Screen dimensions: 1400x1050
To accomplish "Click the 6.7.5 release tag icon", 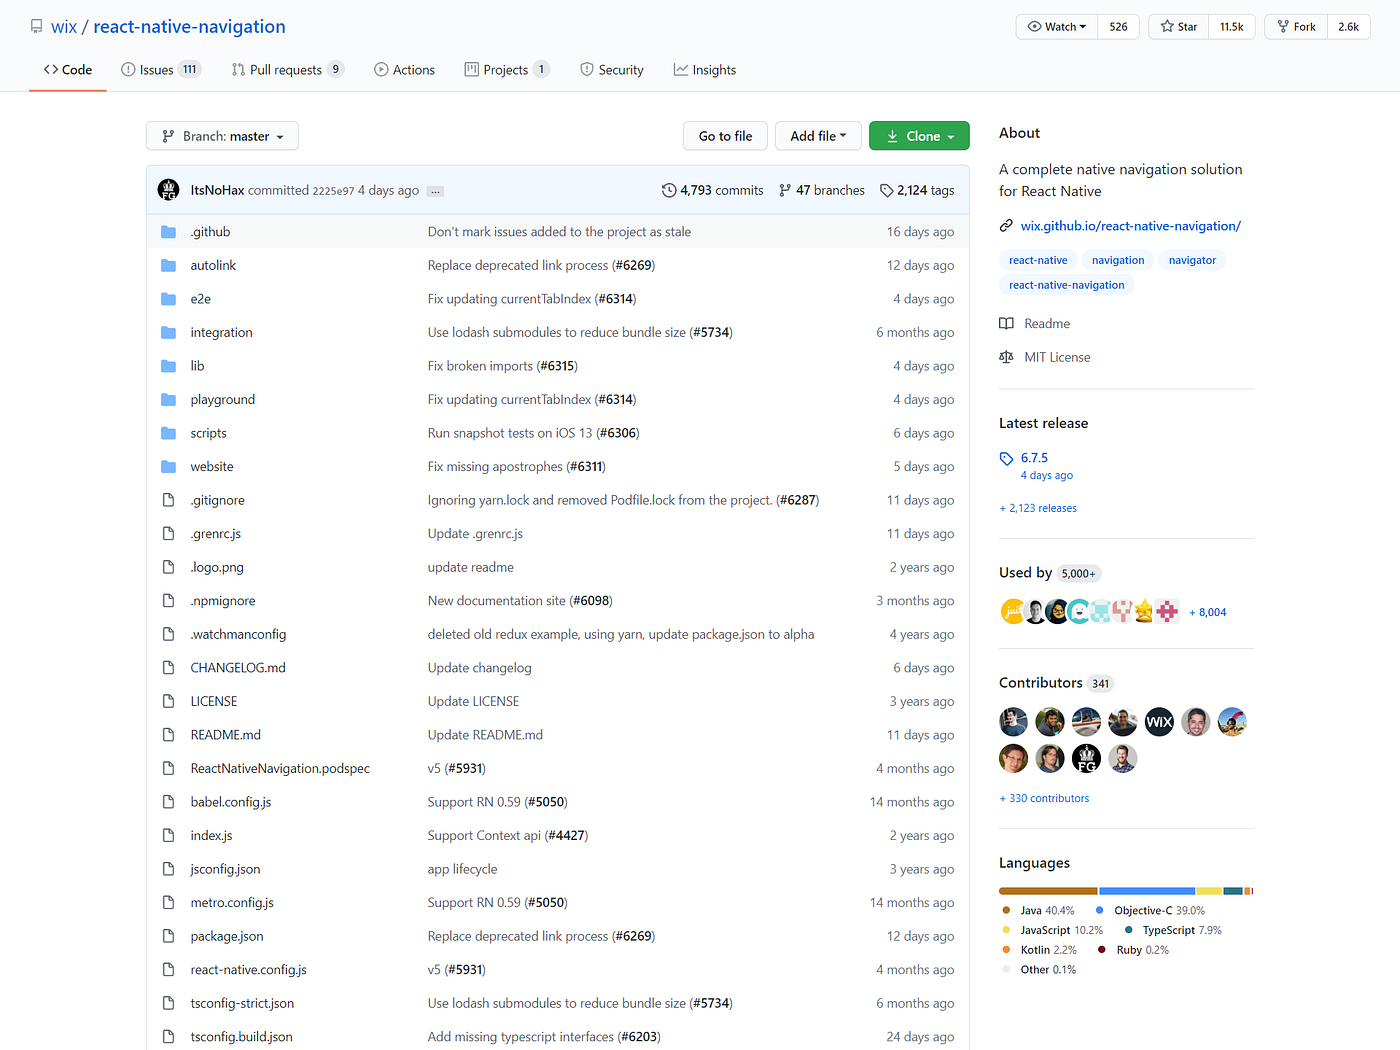I will click(1006, 458).
